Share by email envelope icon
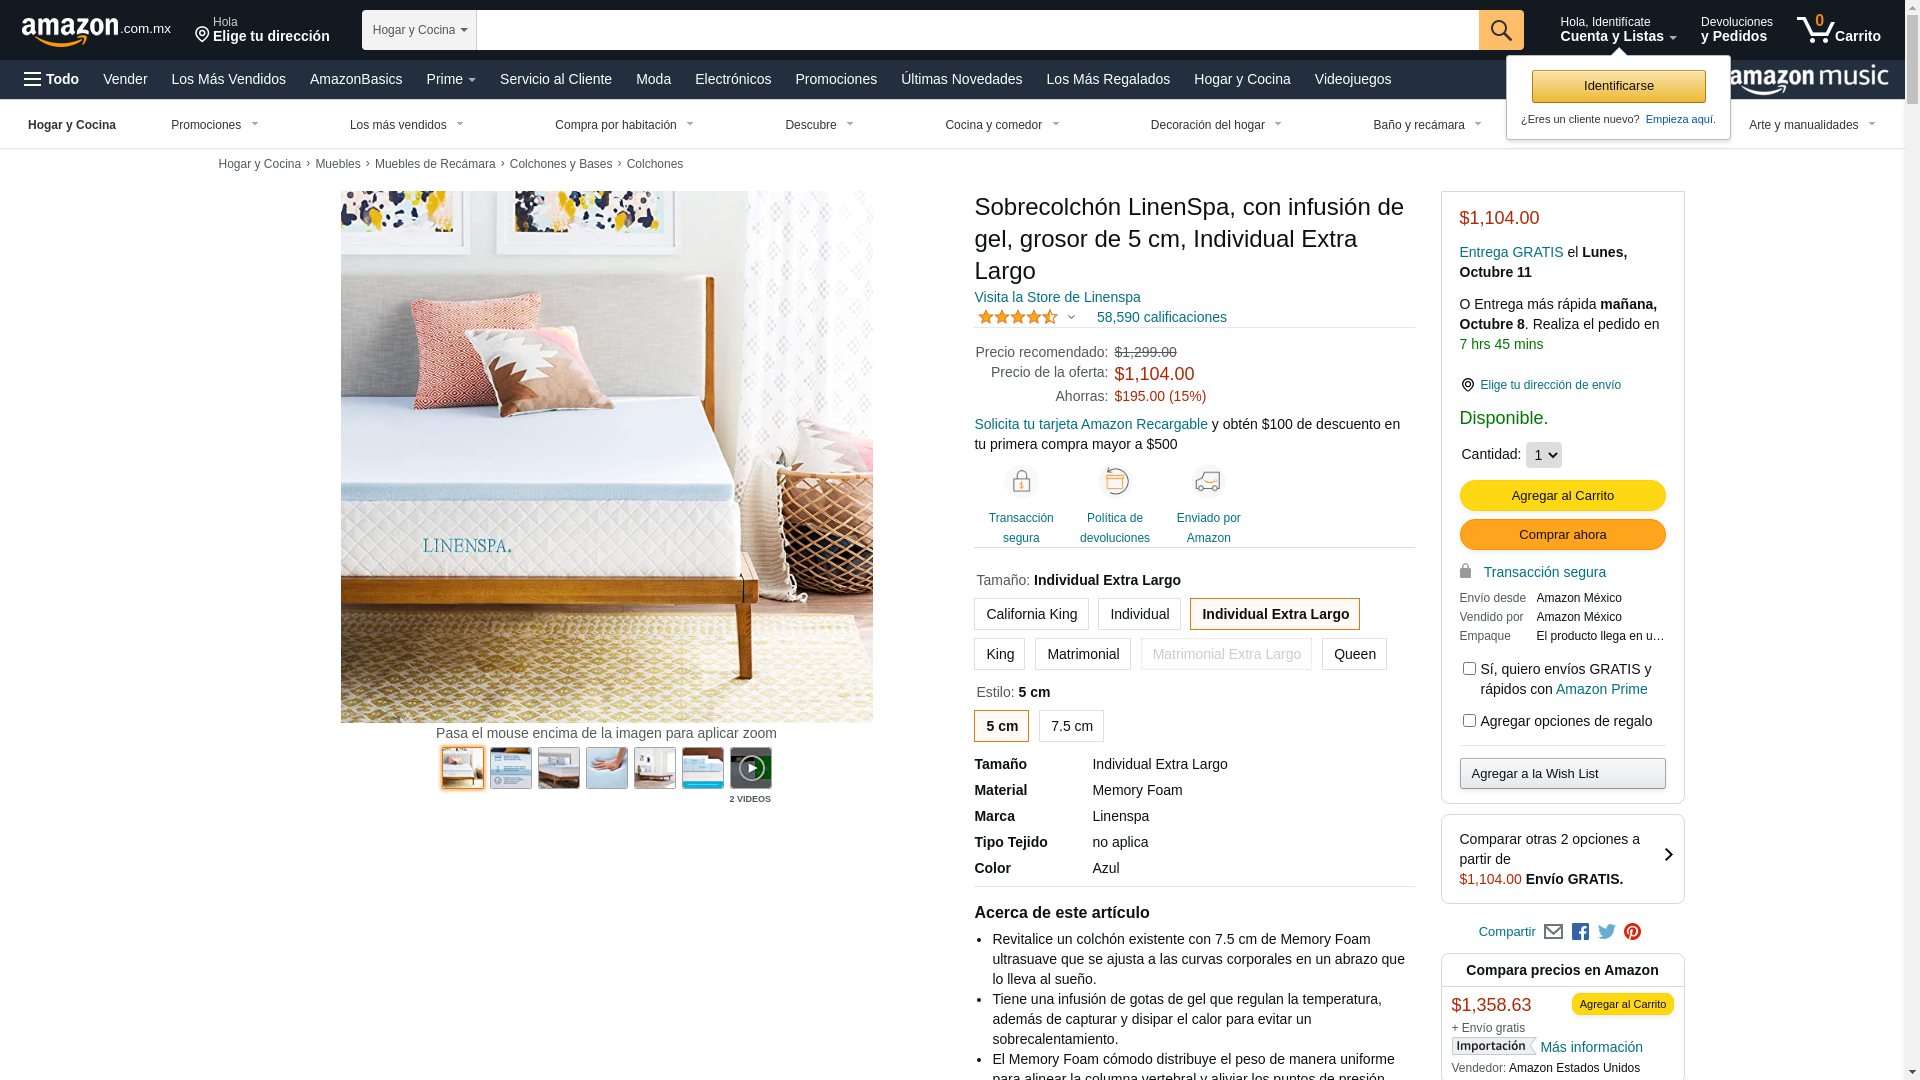Screen dimensions: 1920x1080 (1553, 932)
